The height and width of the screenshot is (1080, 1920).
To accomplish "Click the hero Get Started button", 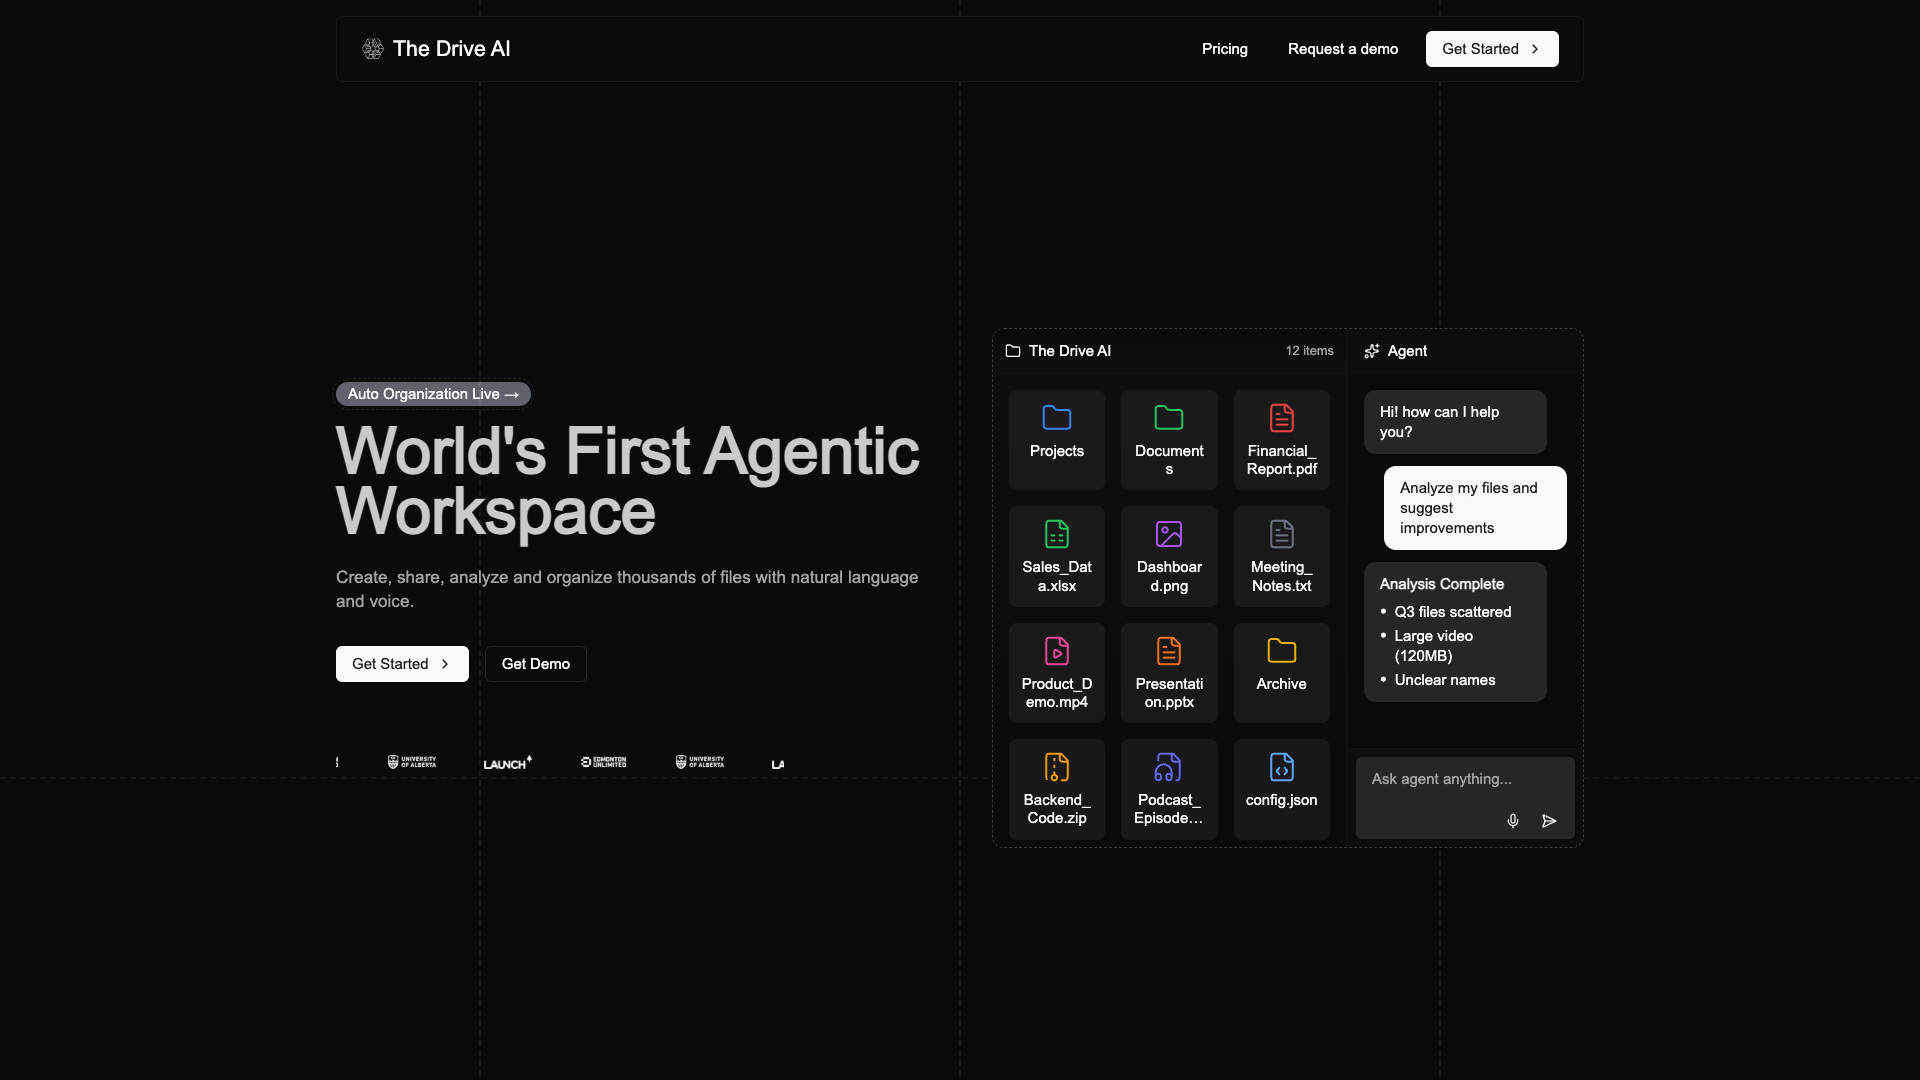I will (x=402, y=664).
